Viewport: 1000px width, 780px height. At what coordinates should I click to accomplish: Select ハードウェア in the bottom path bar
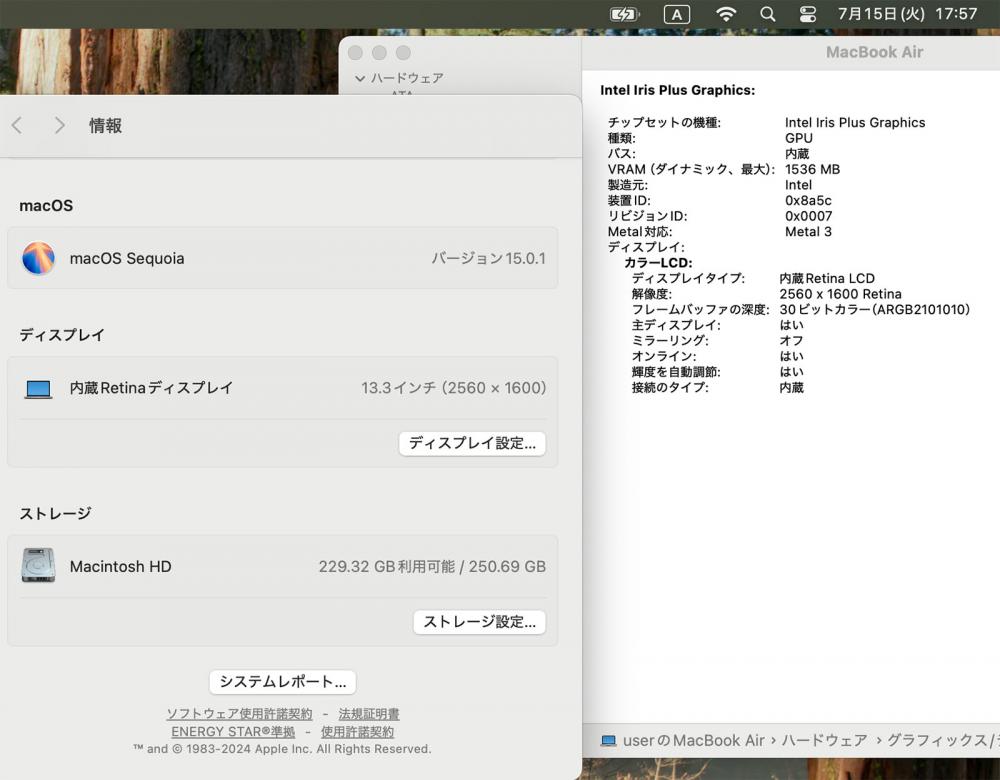coord(824,740)
